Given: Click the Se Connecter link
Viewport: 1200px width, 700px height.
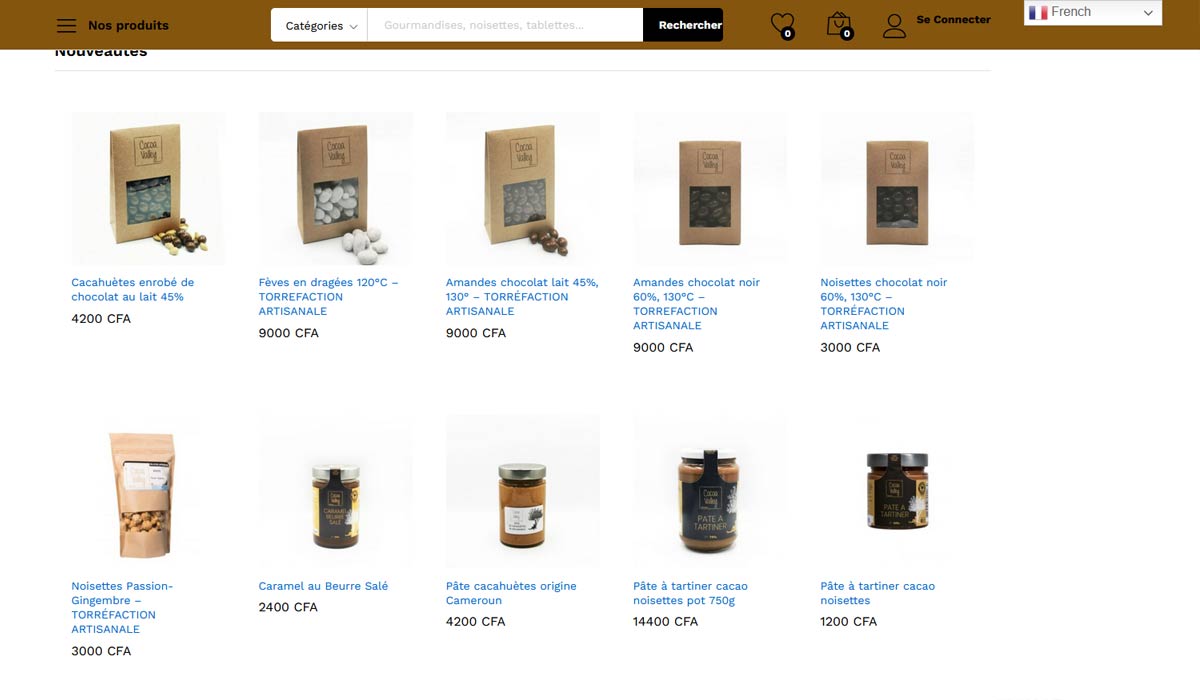Looking at the screenshot, I should coord(954,19).
